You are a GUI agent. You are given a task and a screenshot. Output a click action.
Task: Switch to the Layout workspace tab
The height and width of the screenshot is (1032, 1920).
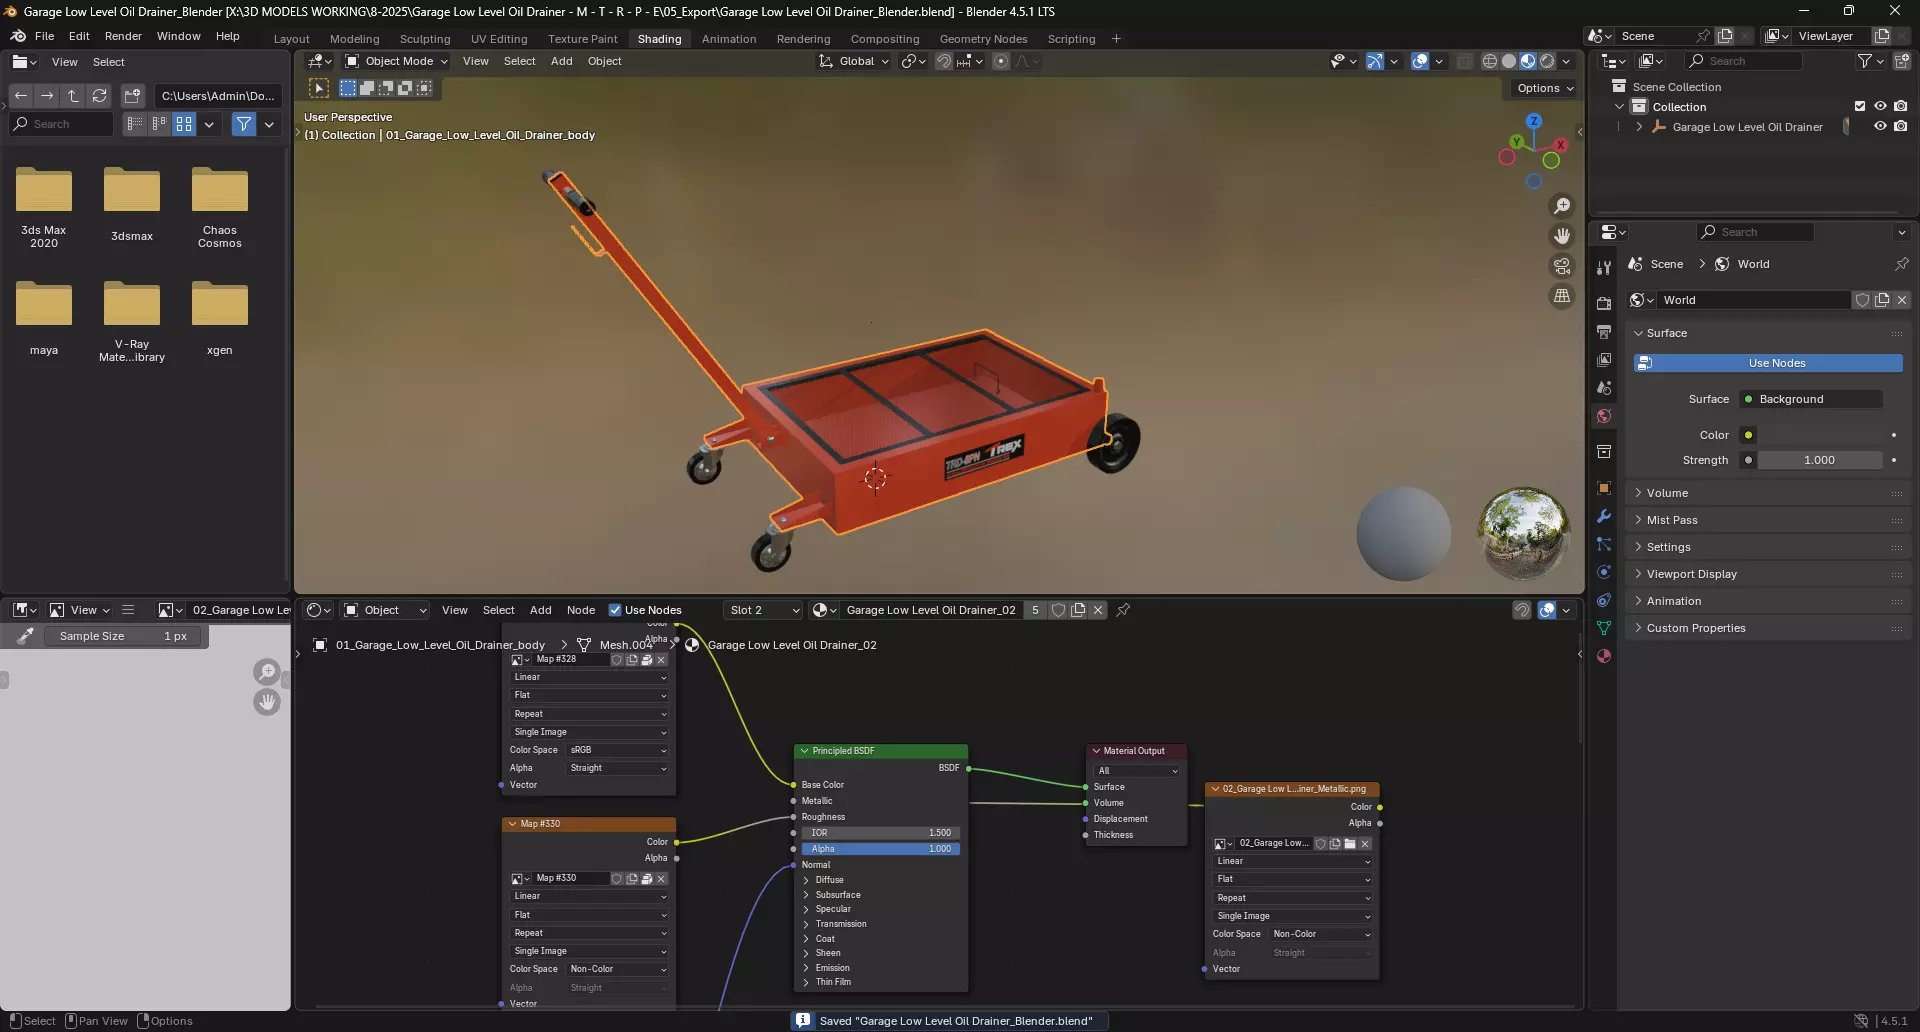point(291,39)
